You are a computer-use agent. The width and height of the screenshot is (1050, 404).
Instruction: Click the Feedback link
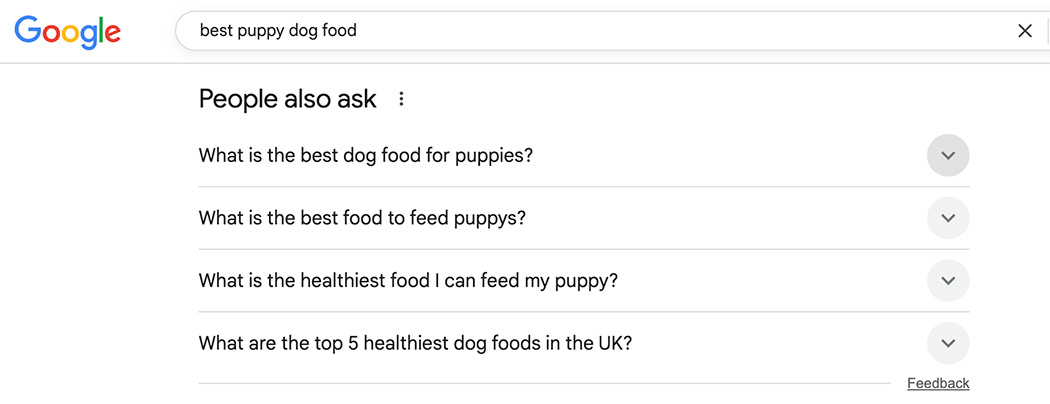tap(938, 383)
